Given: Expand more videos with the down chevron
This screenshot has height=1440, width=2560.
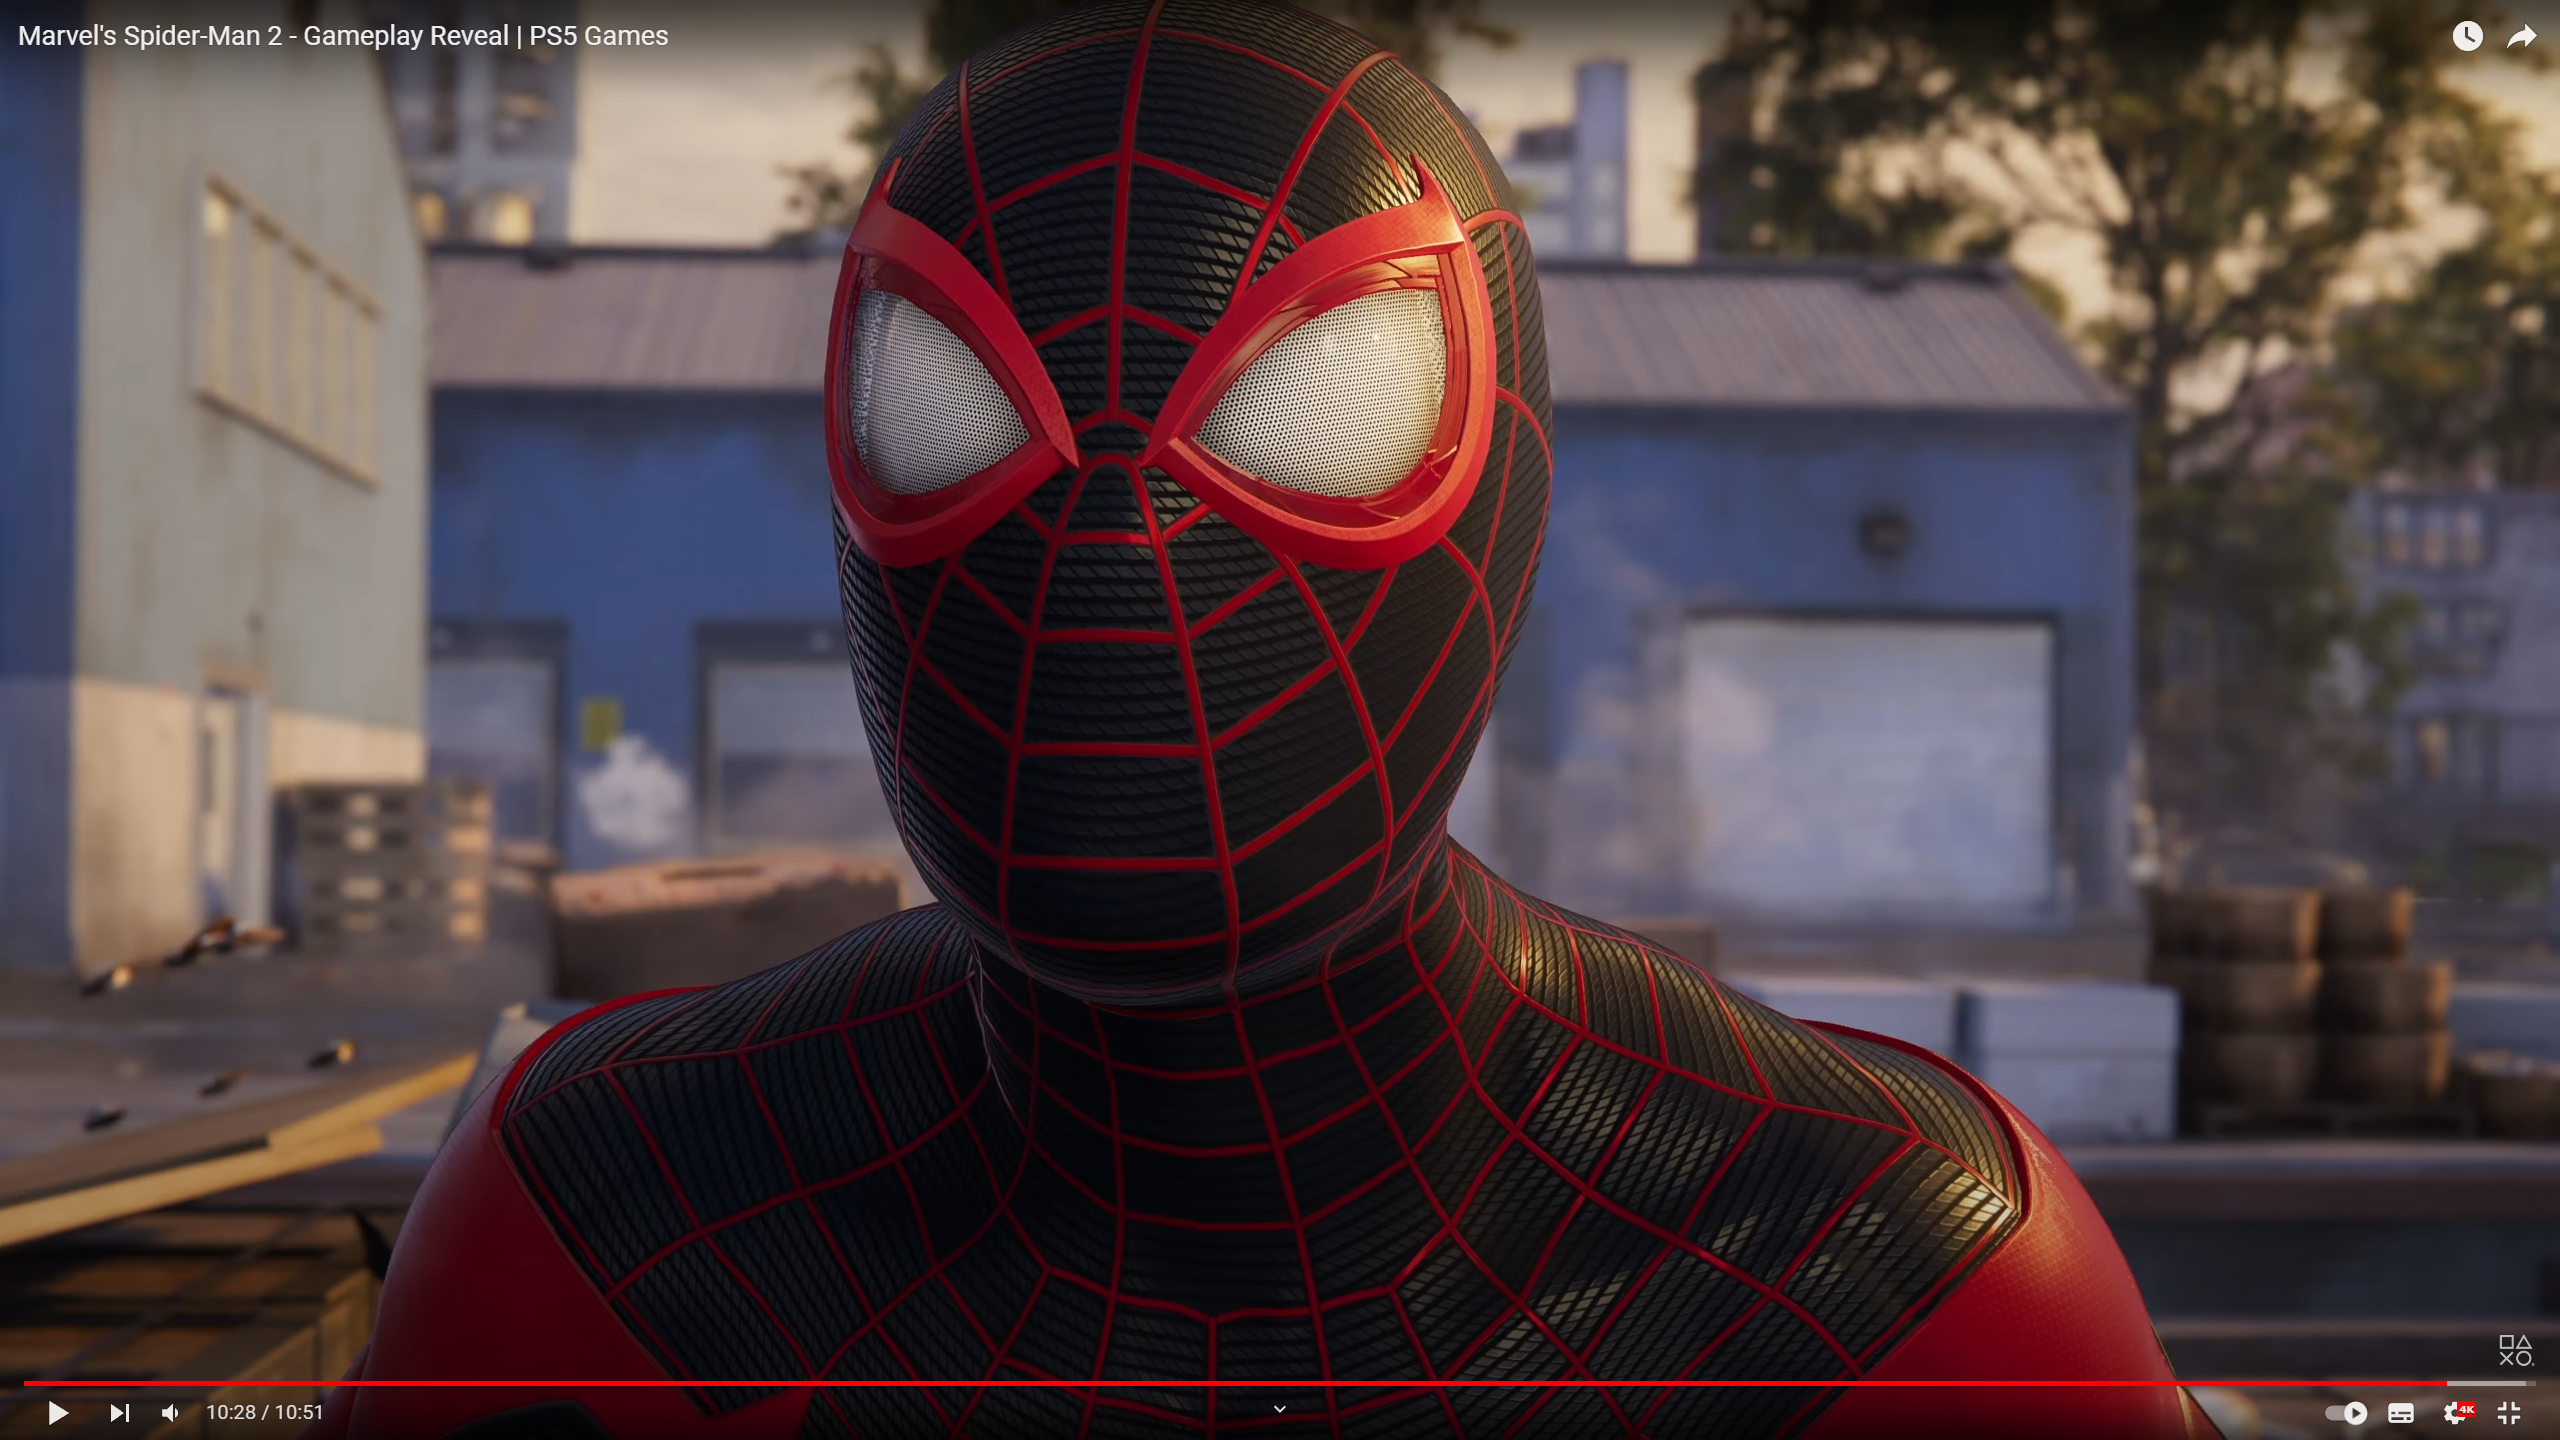Looking at the screenshot, I should click(x=1279, y=1409).
